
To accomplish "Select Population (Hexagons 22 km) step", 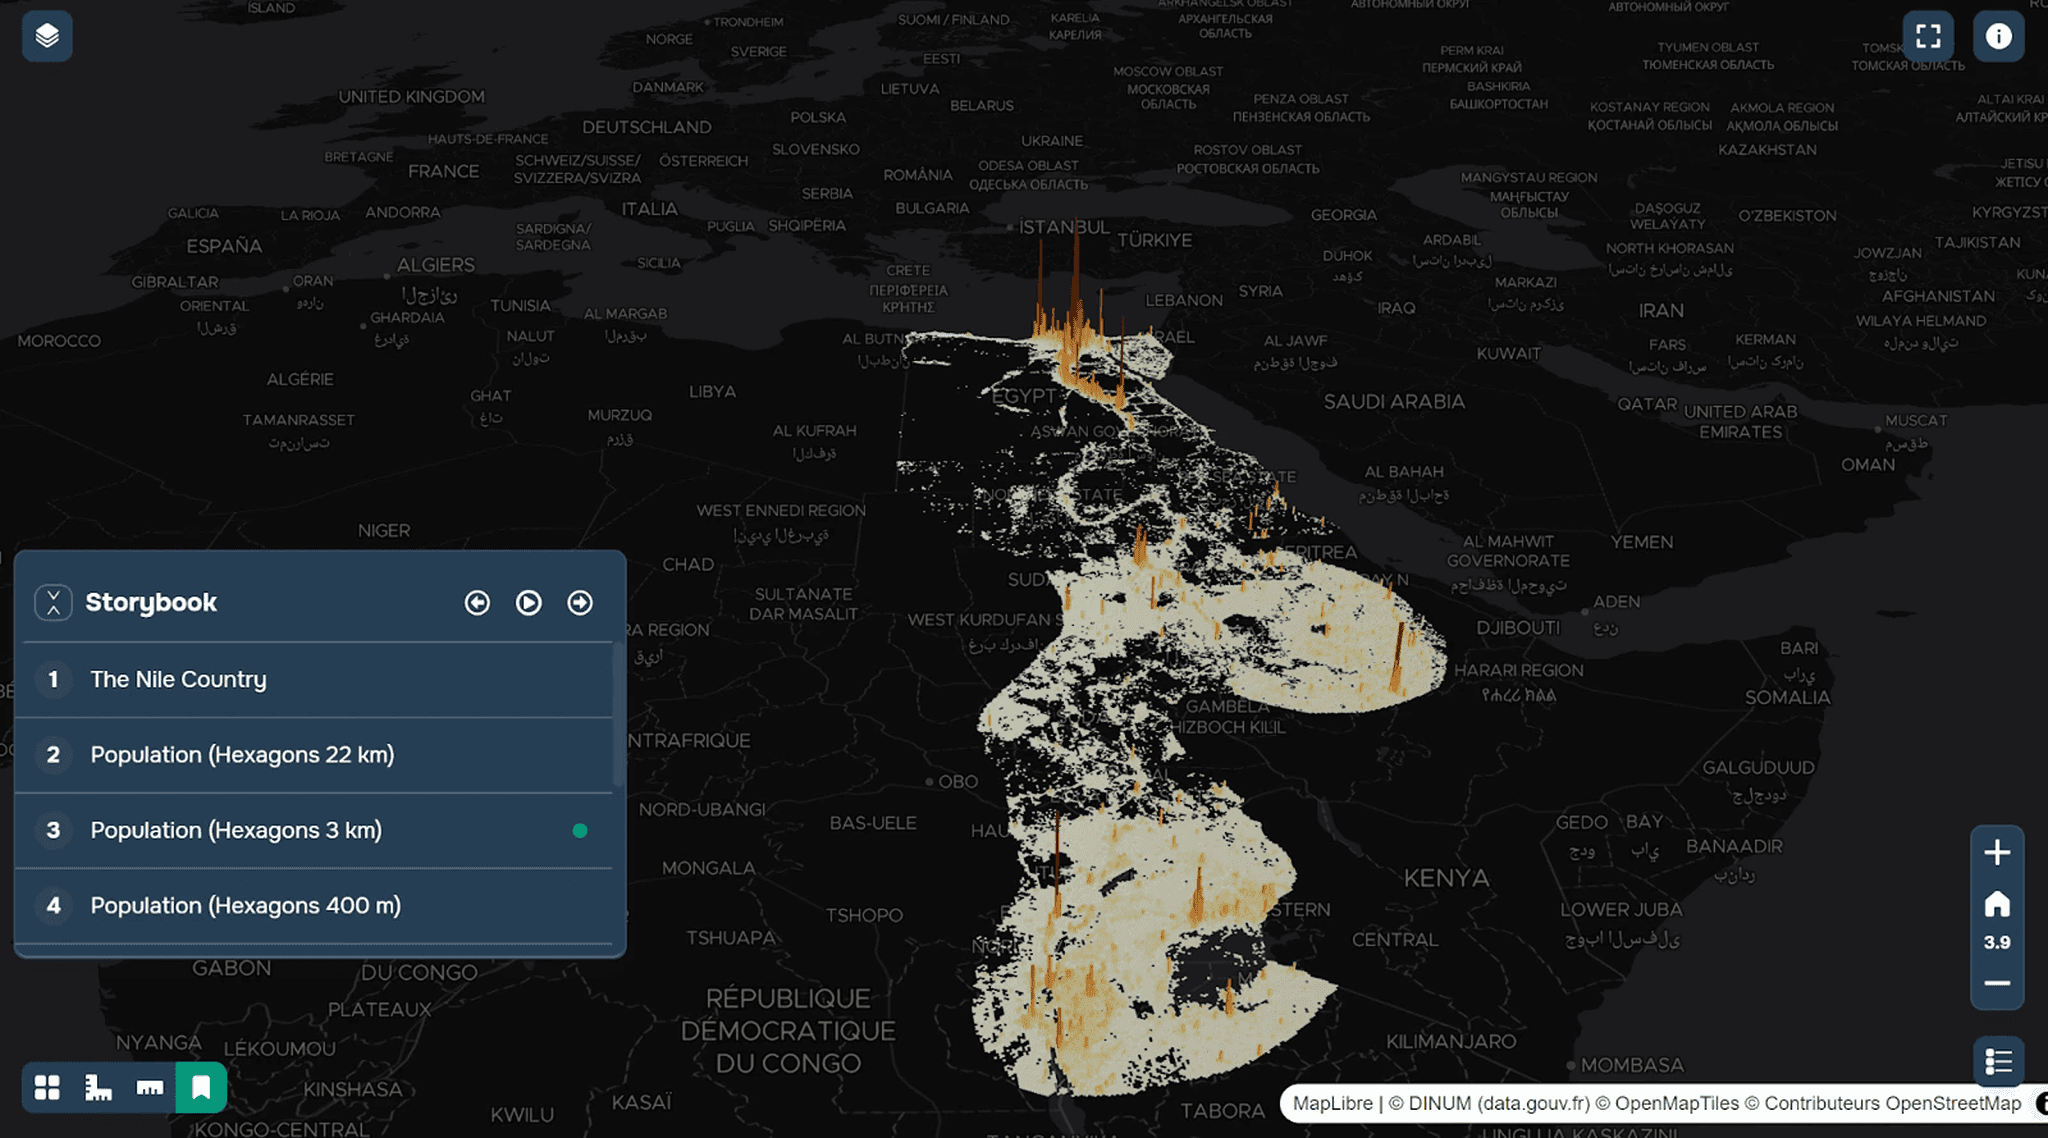I will pos(242,754).
